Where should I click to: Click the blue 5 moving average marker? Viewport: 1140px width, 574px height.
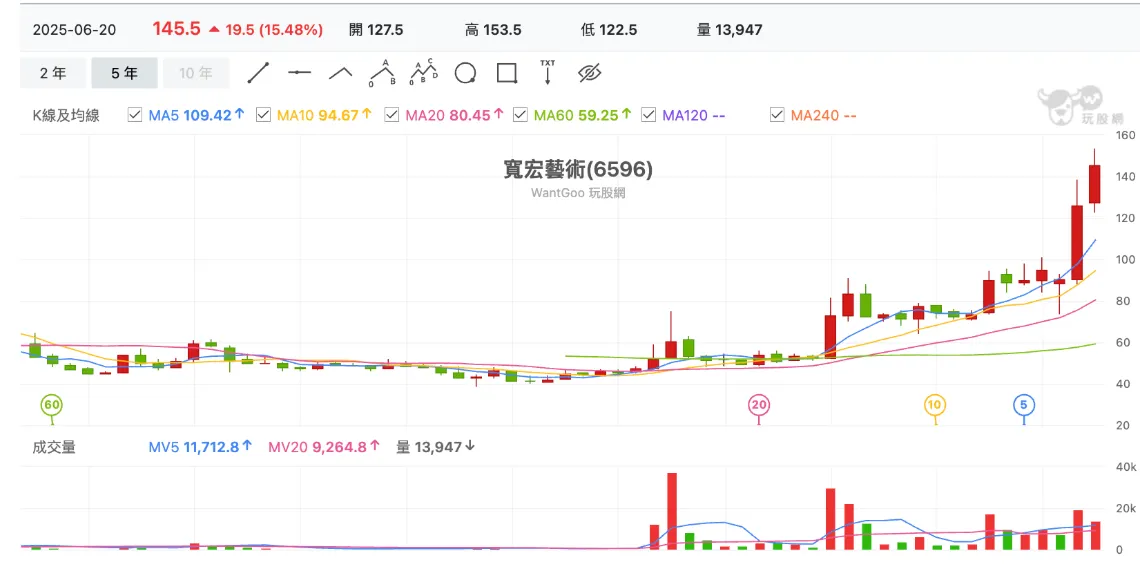pos(1024,405)
